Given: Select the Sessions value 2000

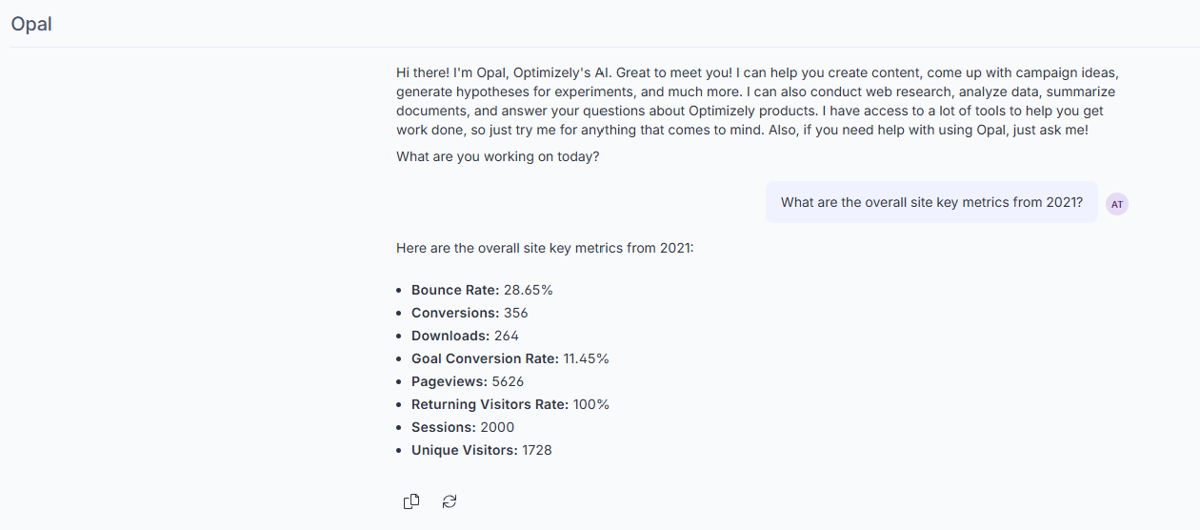Looking at the screenshot, I should tap(497, 427).
